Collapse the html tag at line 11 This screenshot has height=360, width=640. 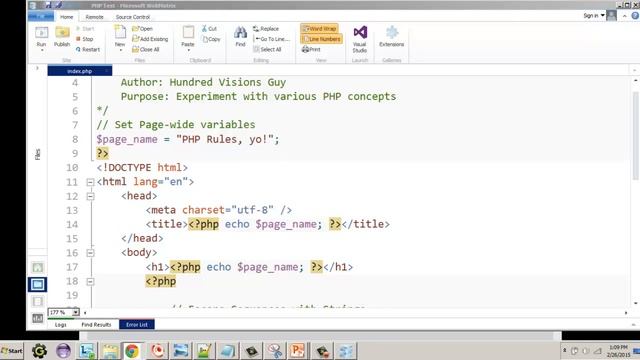point(90,182)
